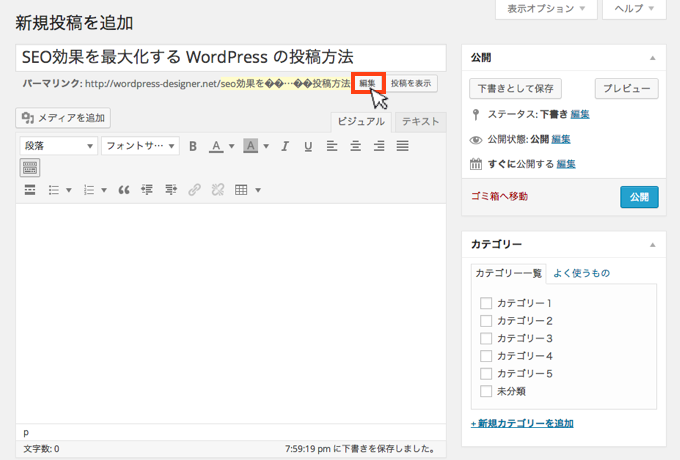Switch to テキスト editor tab
The height and width of the screenshot is (460, 680).
click(420, 122)
